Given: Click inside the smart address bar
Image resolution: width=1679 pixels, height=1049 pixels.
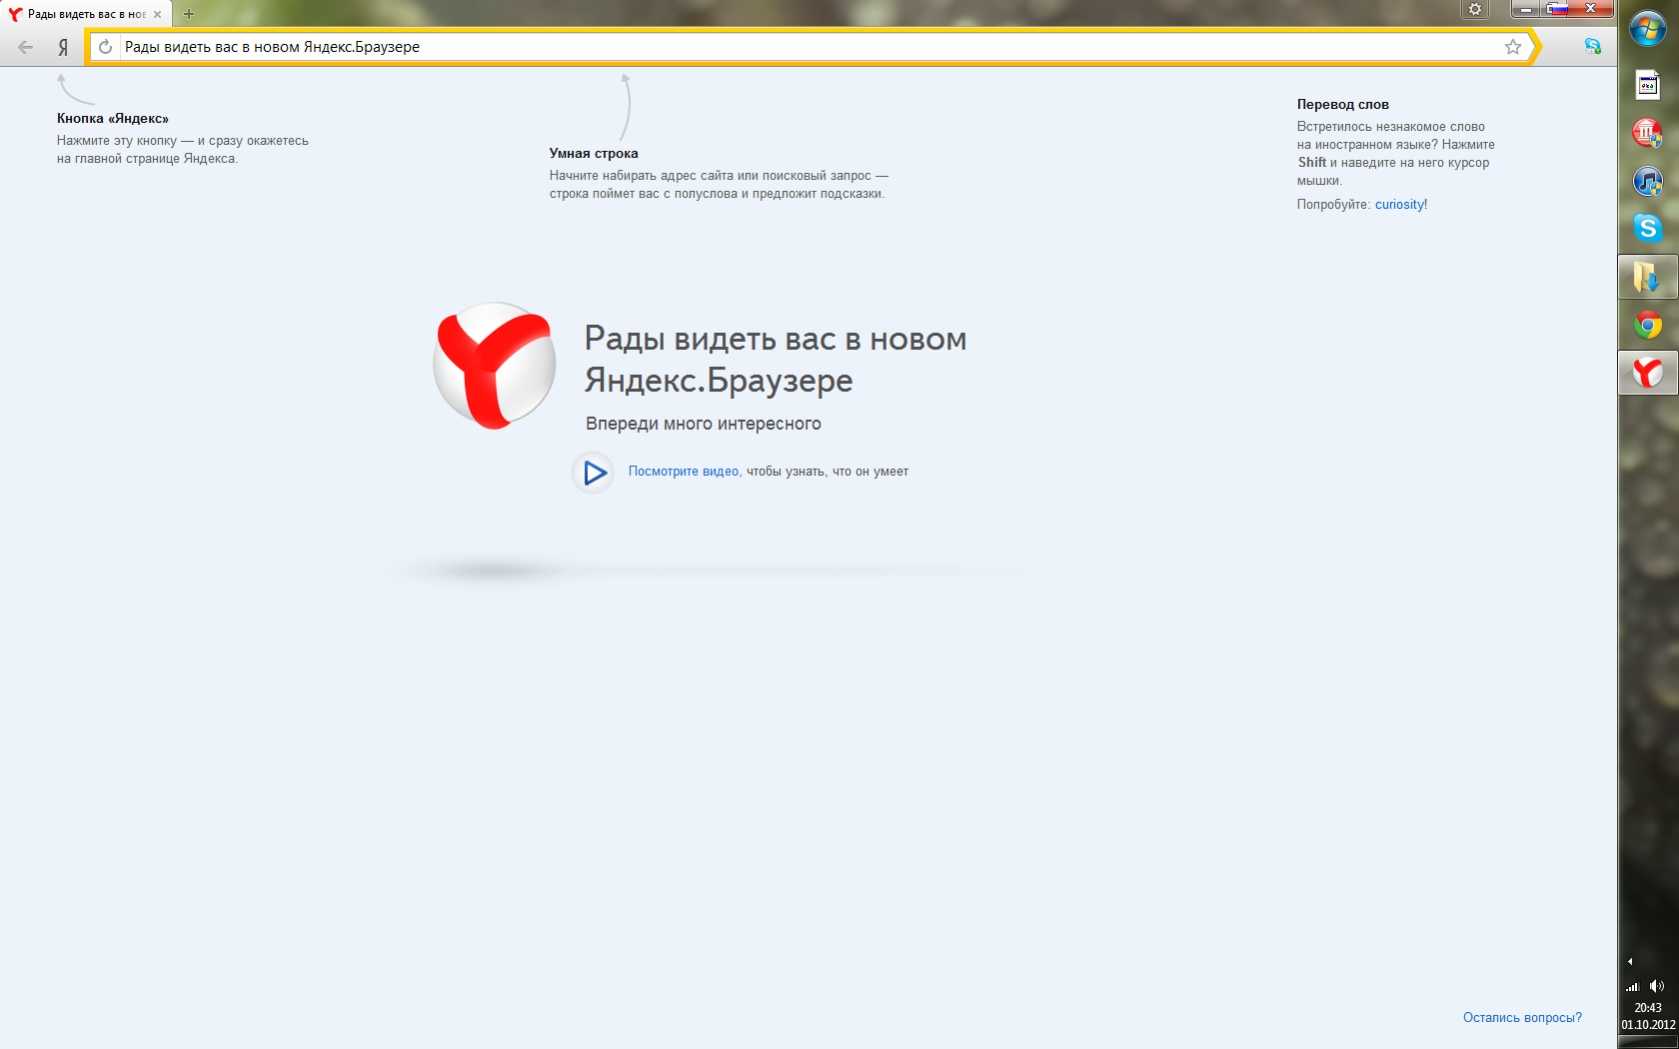Looking at the screenshot, I should pos(800,47).
